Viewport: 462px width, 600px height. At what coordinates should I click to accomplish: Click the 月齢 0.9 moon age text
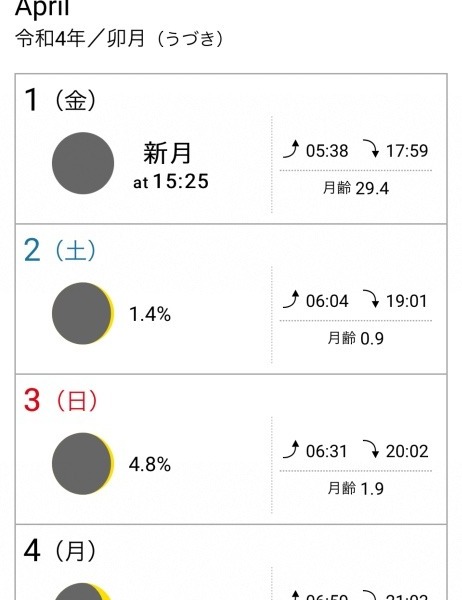[x=356, y=338]
